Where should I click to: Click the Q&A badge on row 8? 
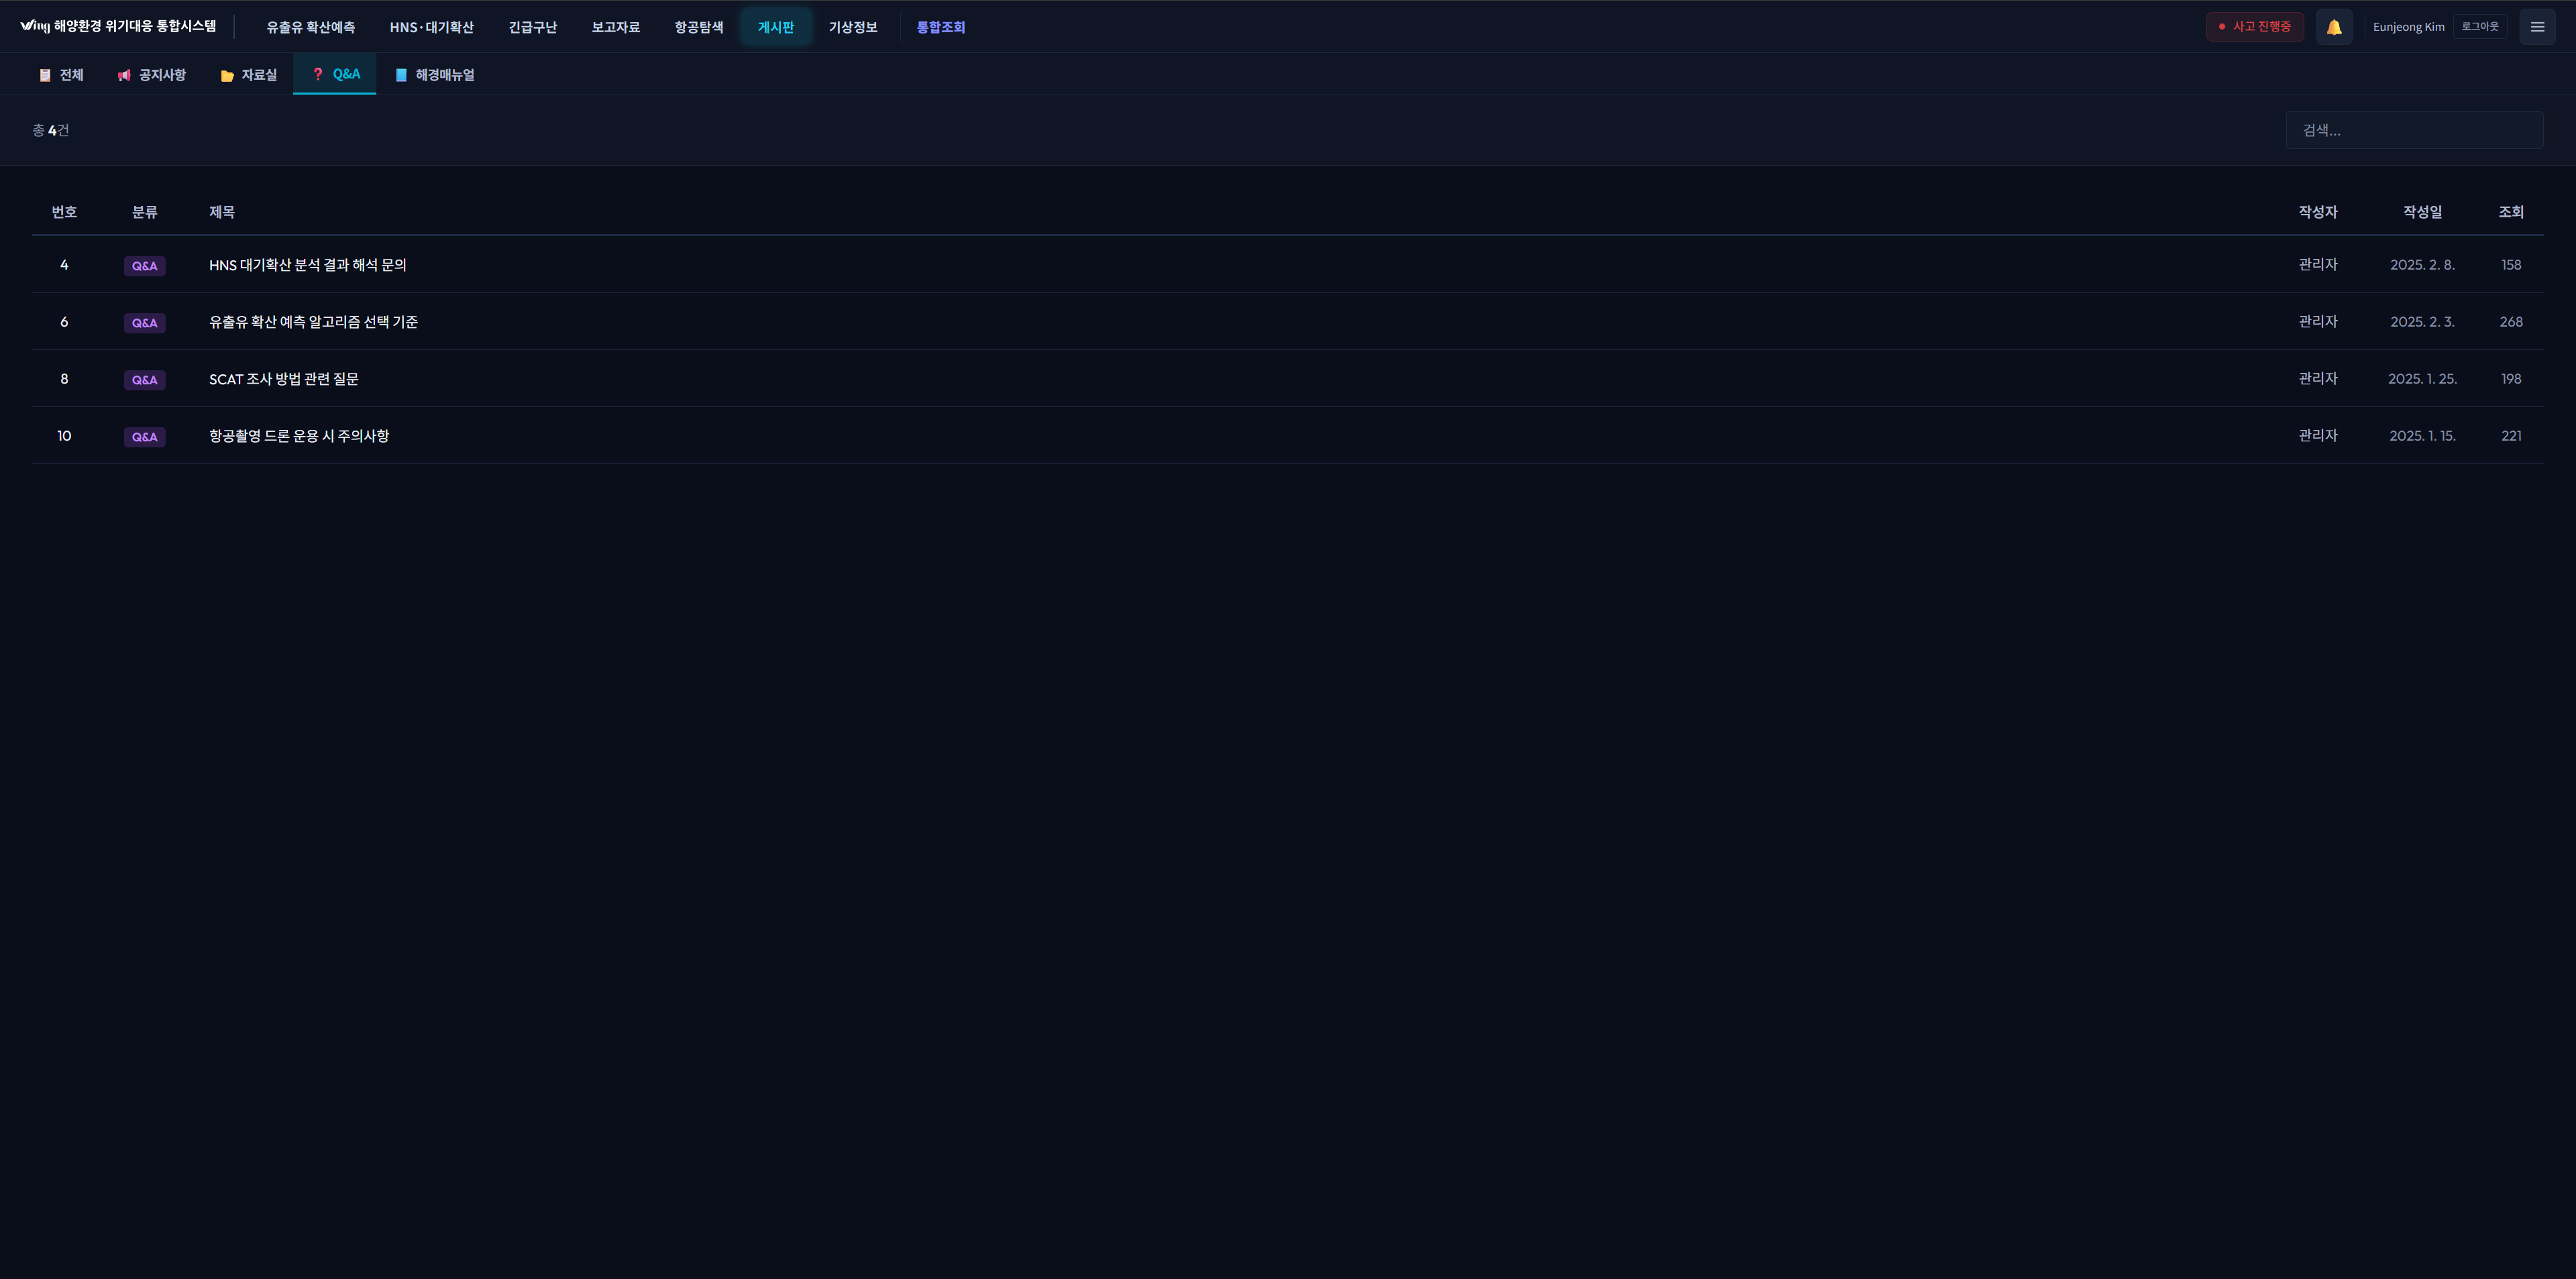coord(144,380)
